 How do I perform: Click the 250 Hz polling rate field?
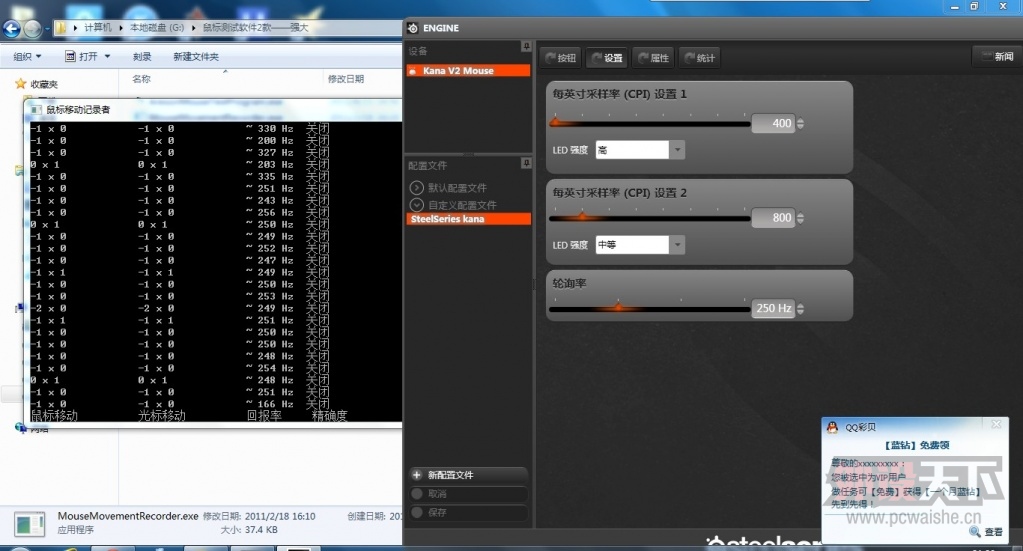click(x=772, y=308)
